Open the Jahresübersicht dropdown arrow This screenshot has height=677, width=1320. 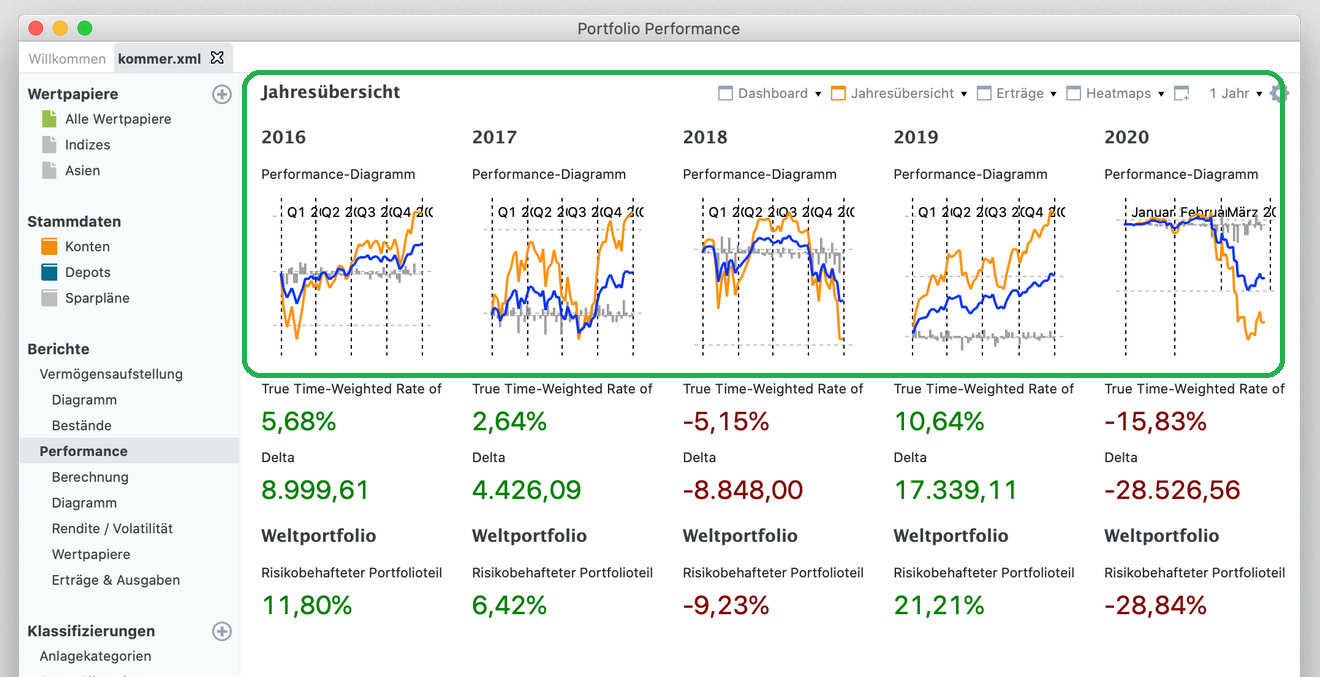(964, 94)
